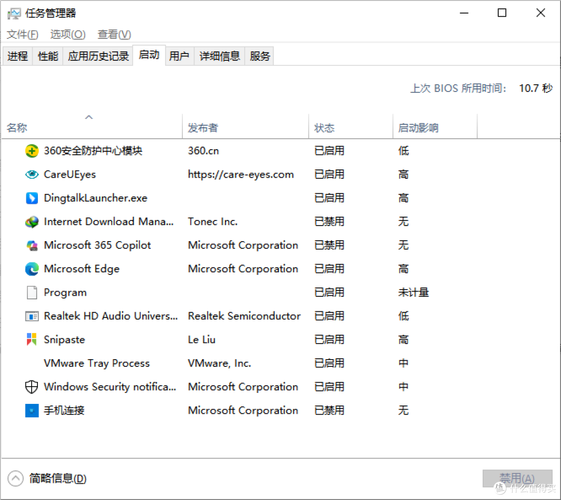This screenshot has width=561, height=500.
Task: Click the 10.7 秒 BIOS time value
Action: (x=536, y=88)
